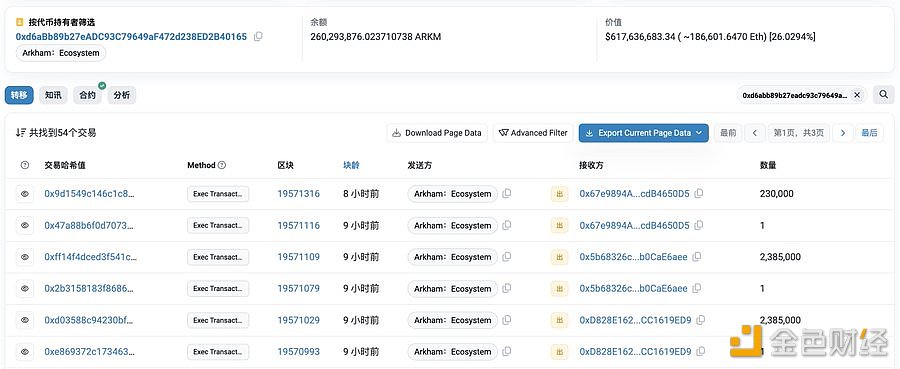Click the balance 260,293,876.023710738 ARKM
900x369 pixels.
tap(376, 37)
